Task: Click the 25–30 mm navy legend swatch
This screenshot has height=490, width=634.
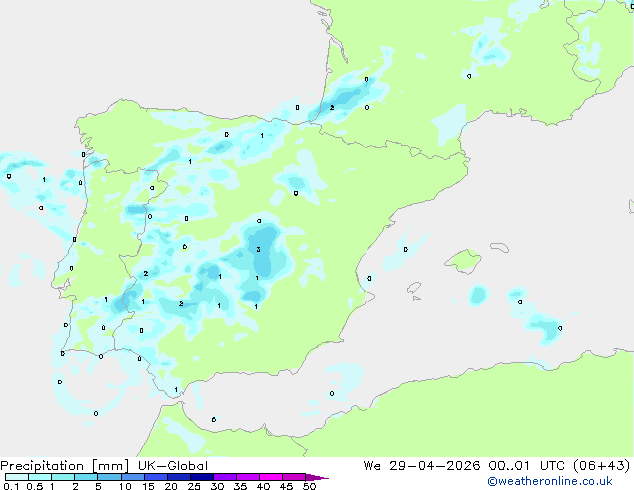Action: (x=201, y=477)
